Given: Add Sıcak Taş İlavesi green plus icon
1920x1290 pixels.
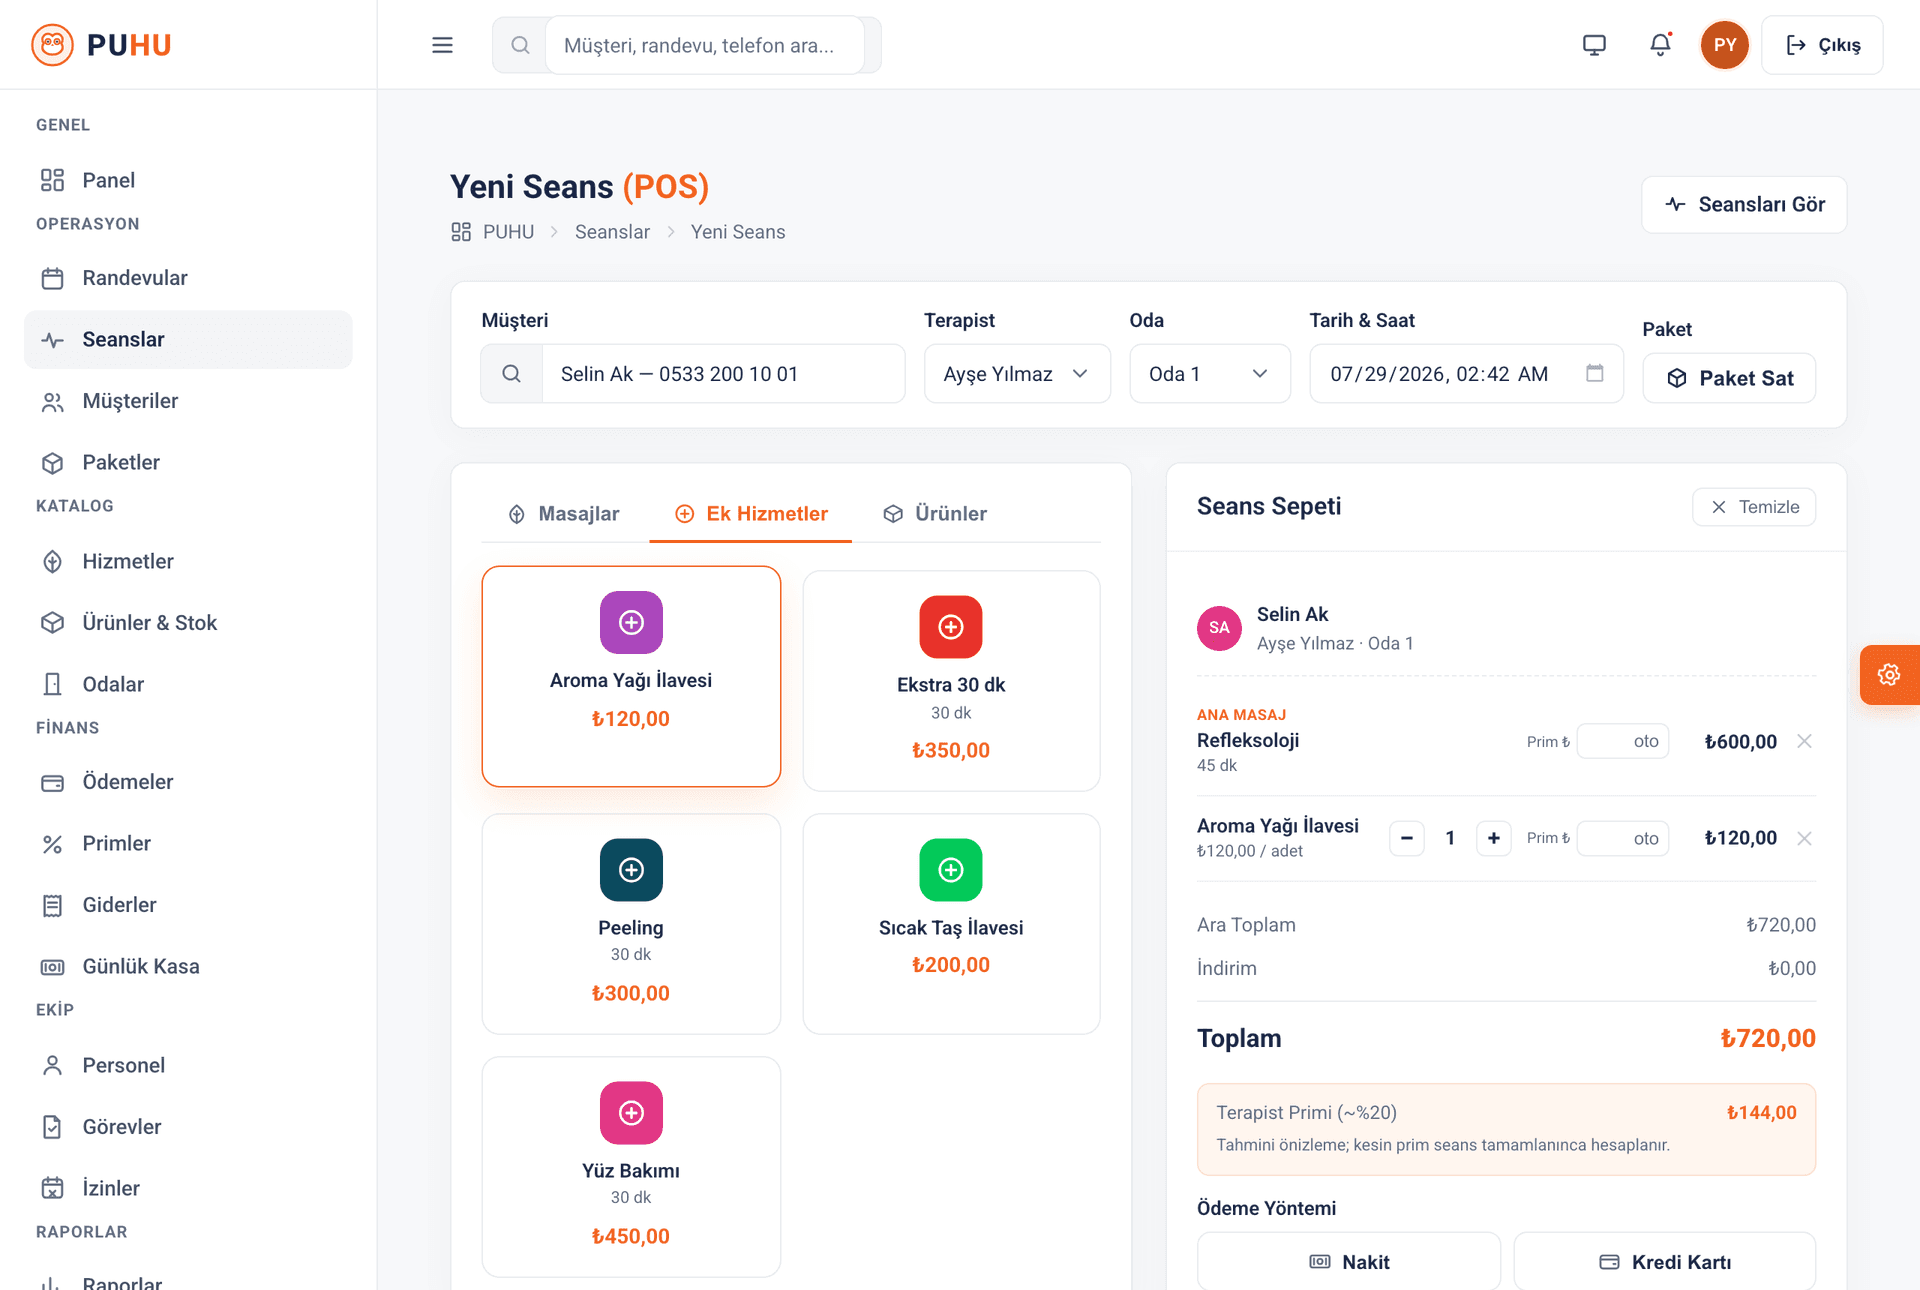Looking at the screenshot, I should pyautogui.click(x=951, y=870).
